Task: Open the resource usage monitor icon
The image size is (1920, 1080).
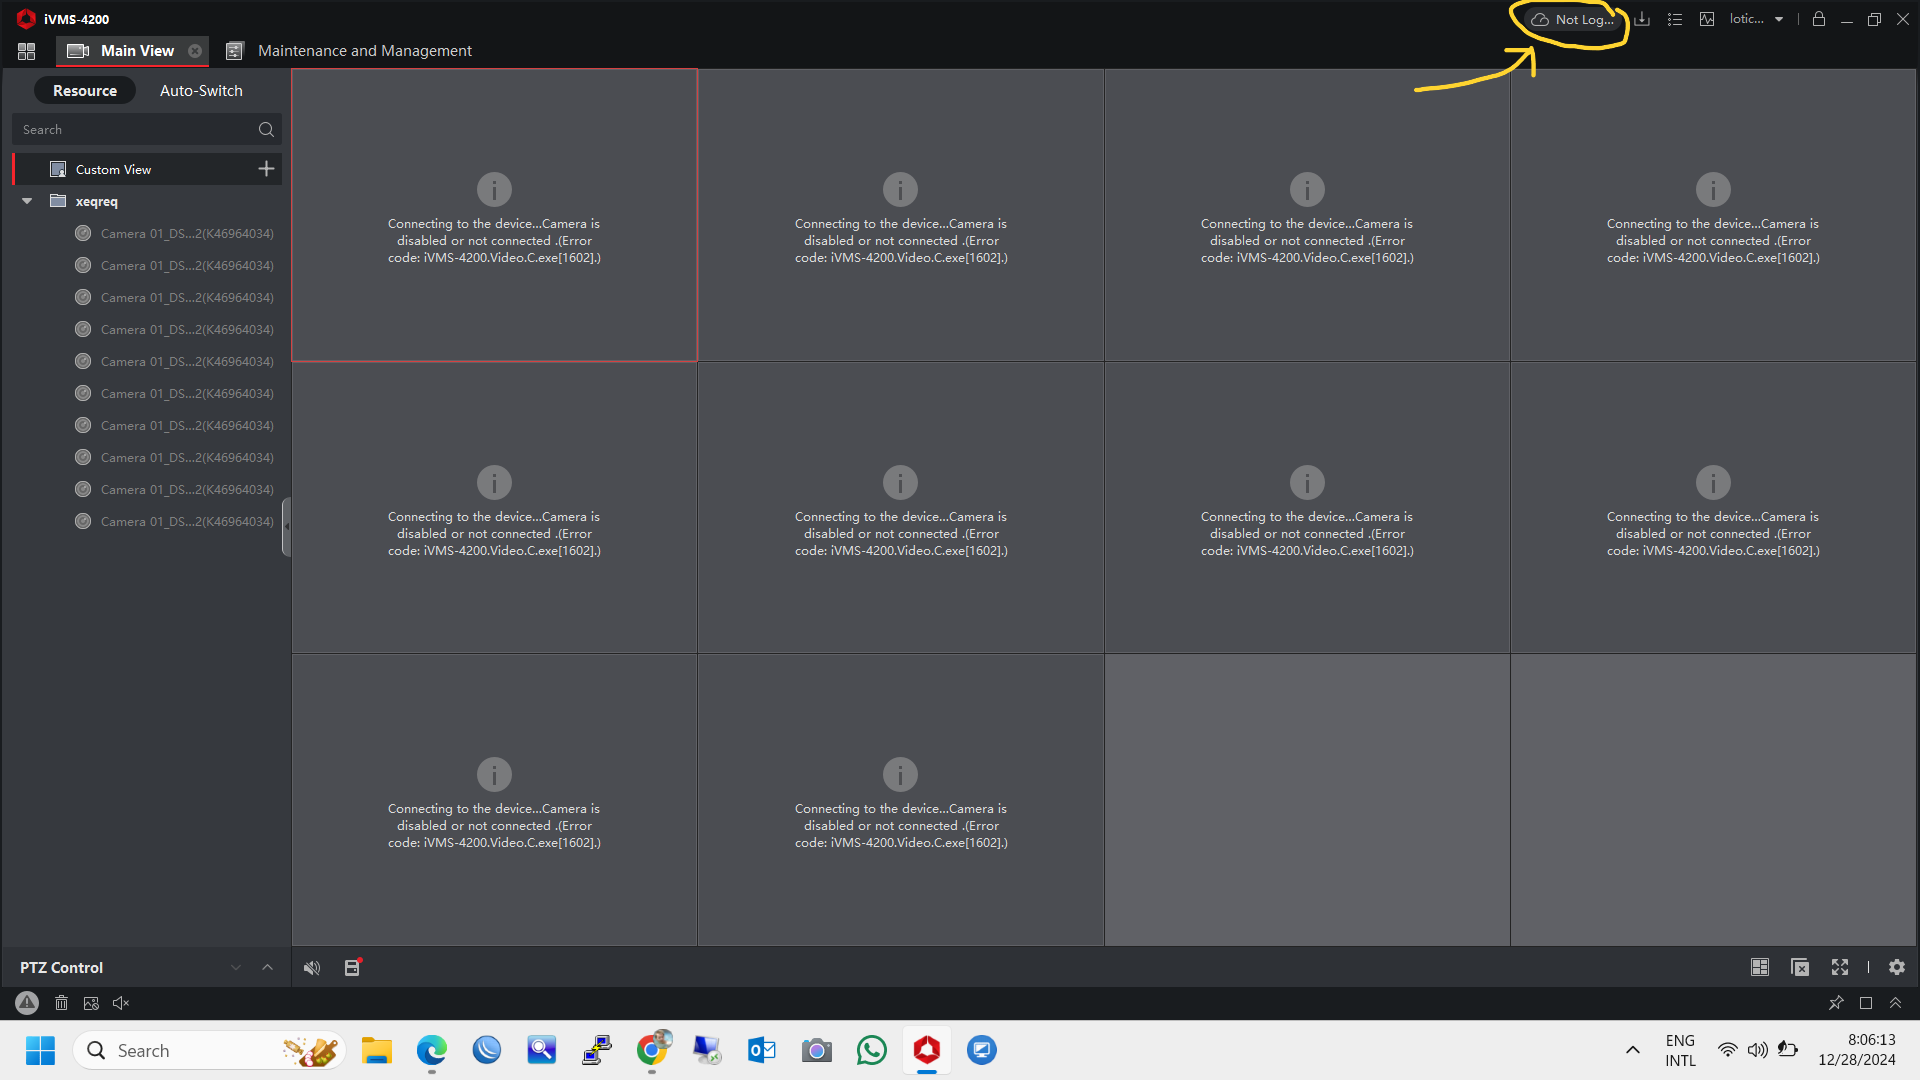Action: pyautogui.click(x=1707, y=19)
